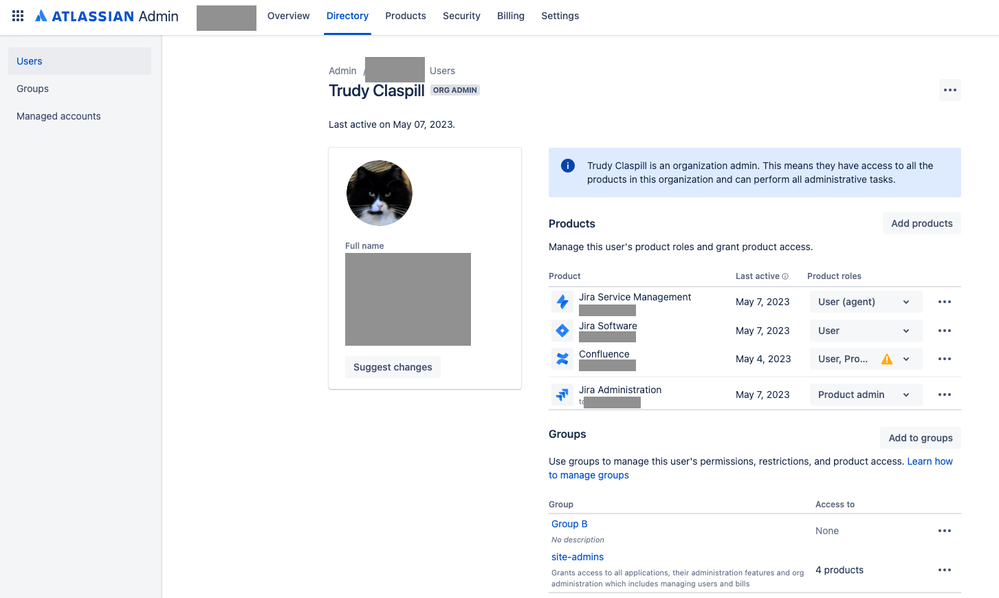Click the Access to column header
The image size is (999, 598).
pyautogui.click(x=835, y=504)
